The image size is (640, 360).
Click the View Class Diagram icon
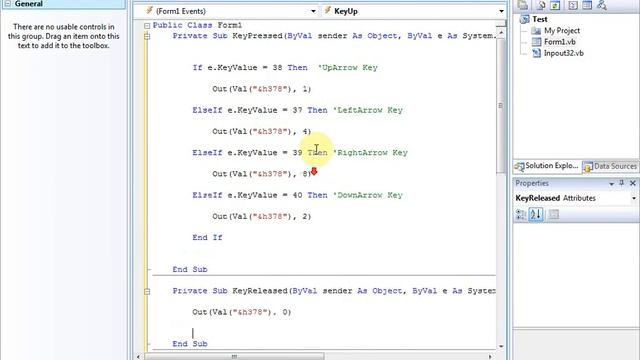click(602, 5)
